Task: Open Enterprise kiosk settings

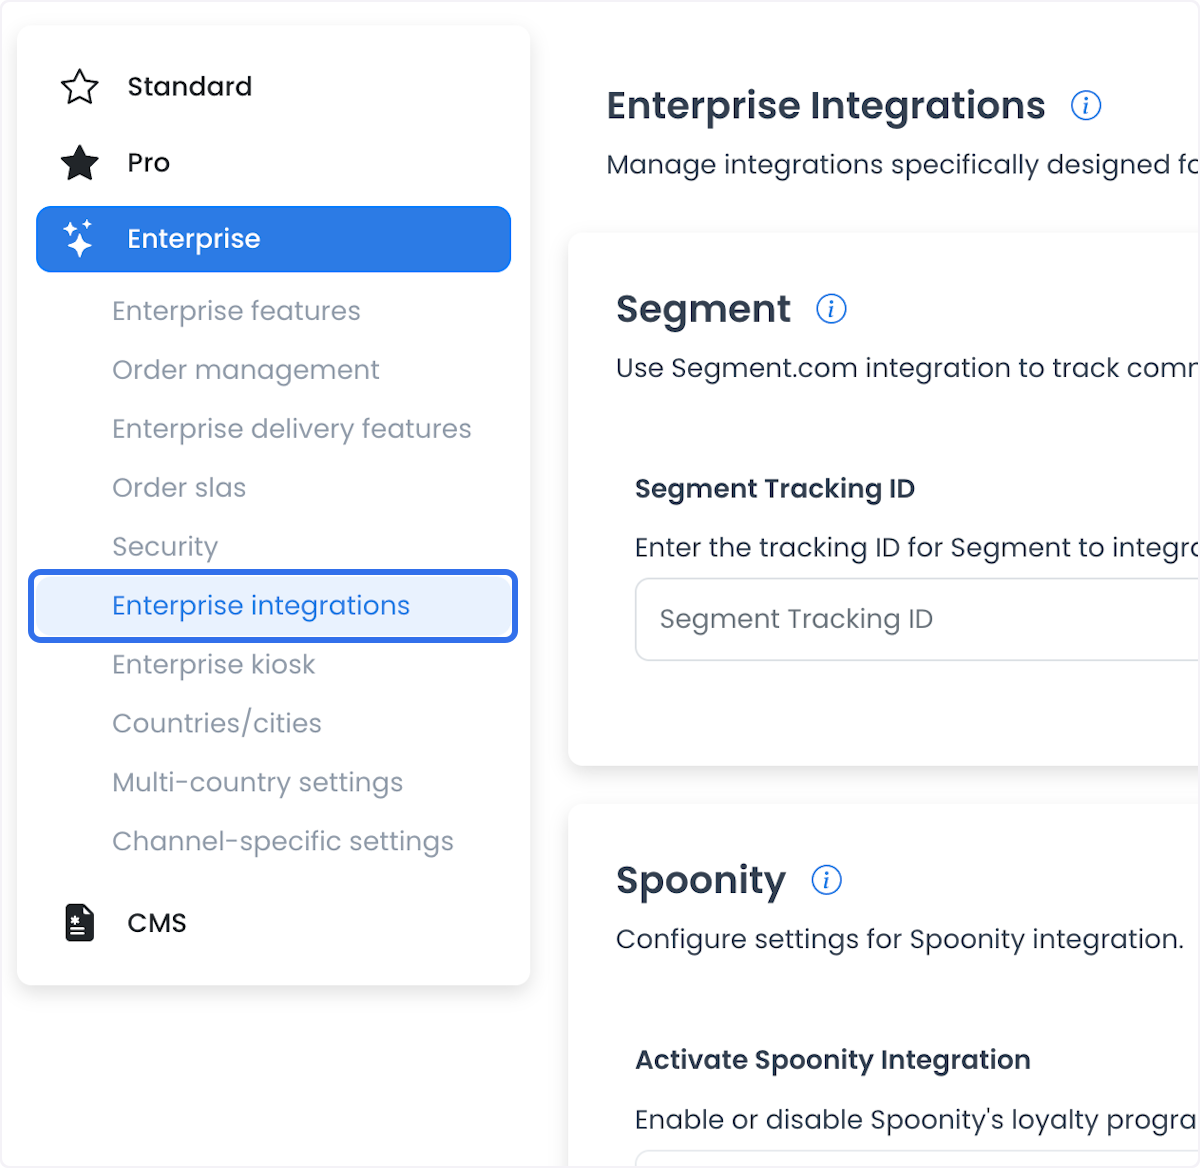Action: 214,665
